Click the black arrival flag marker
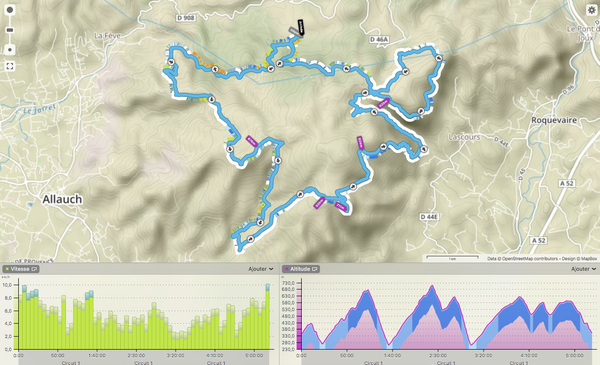The image size is (600, 365). point(301,28)
